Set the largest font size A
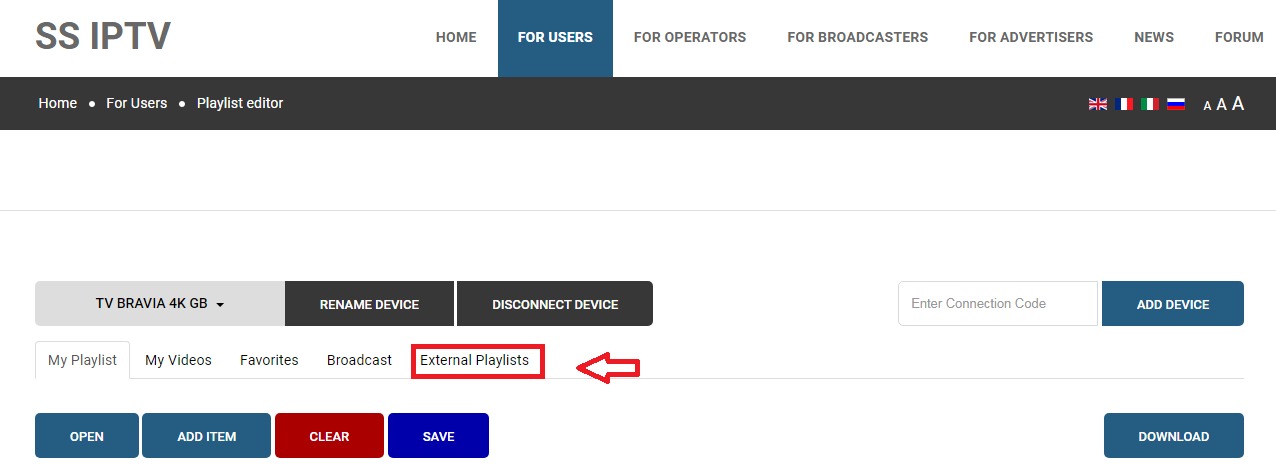This screenshot has height=474, width=1276. (1238, 104)
